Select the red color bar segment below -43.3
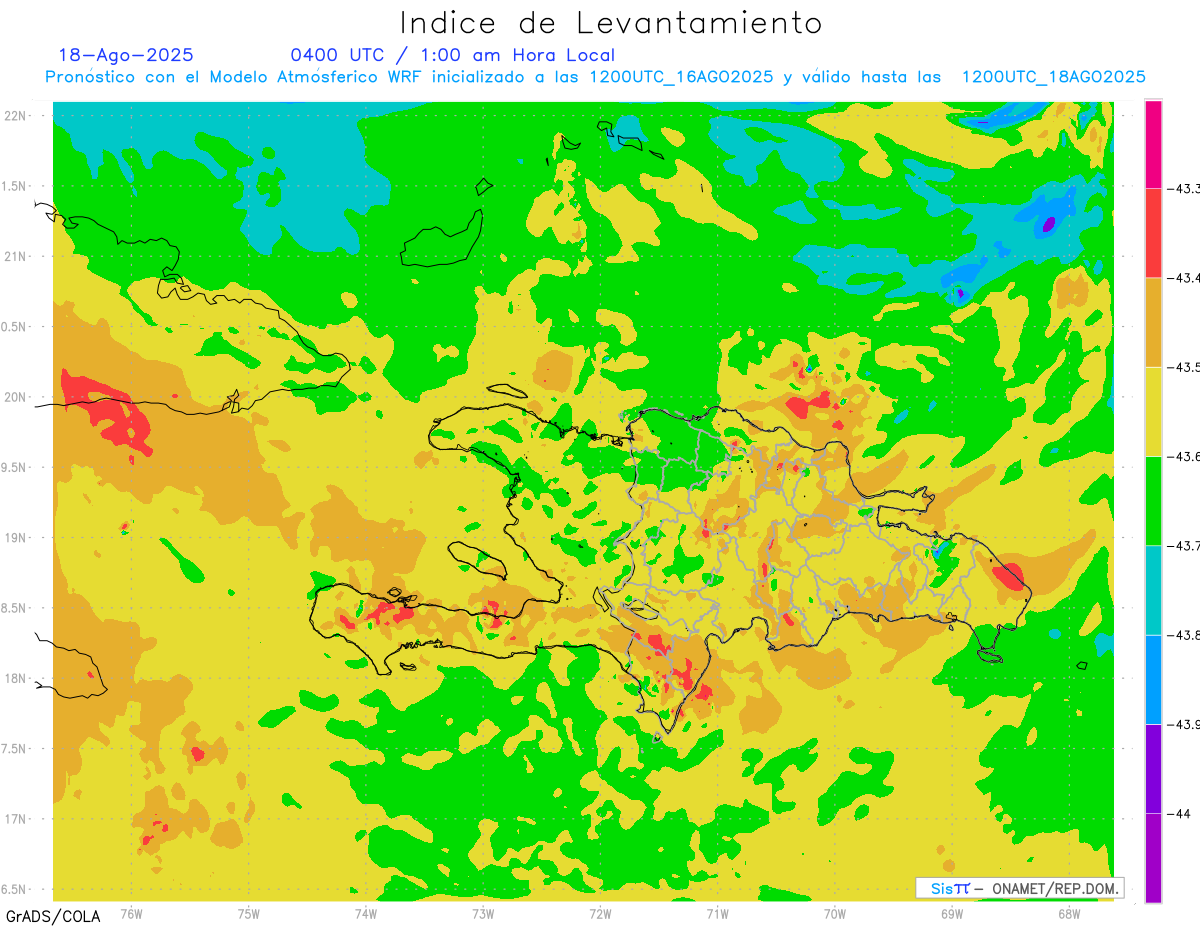1200x927 pixels. (x=1153, y=233)
